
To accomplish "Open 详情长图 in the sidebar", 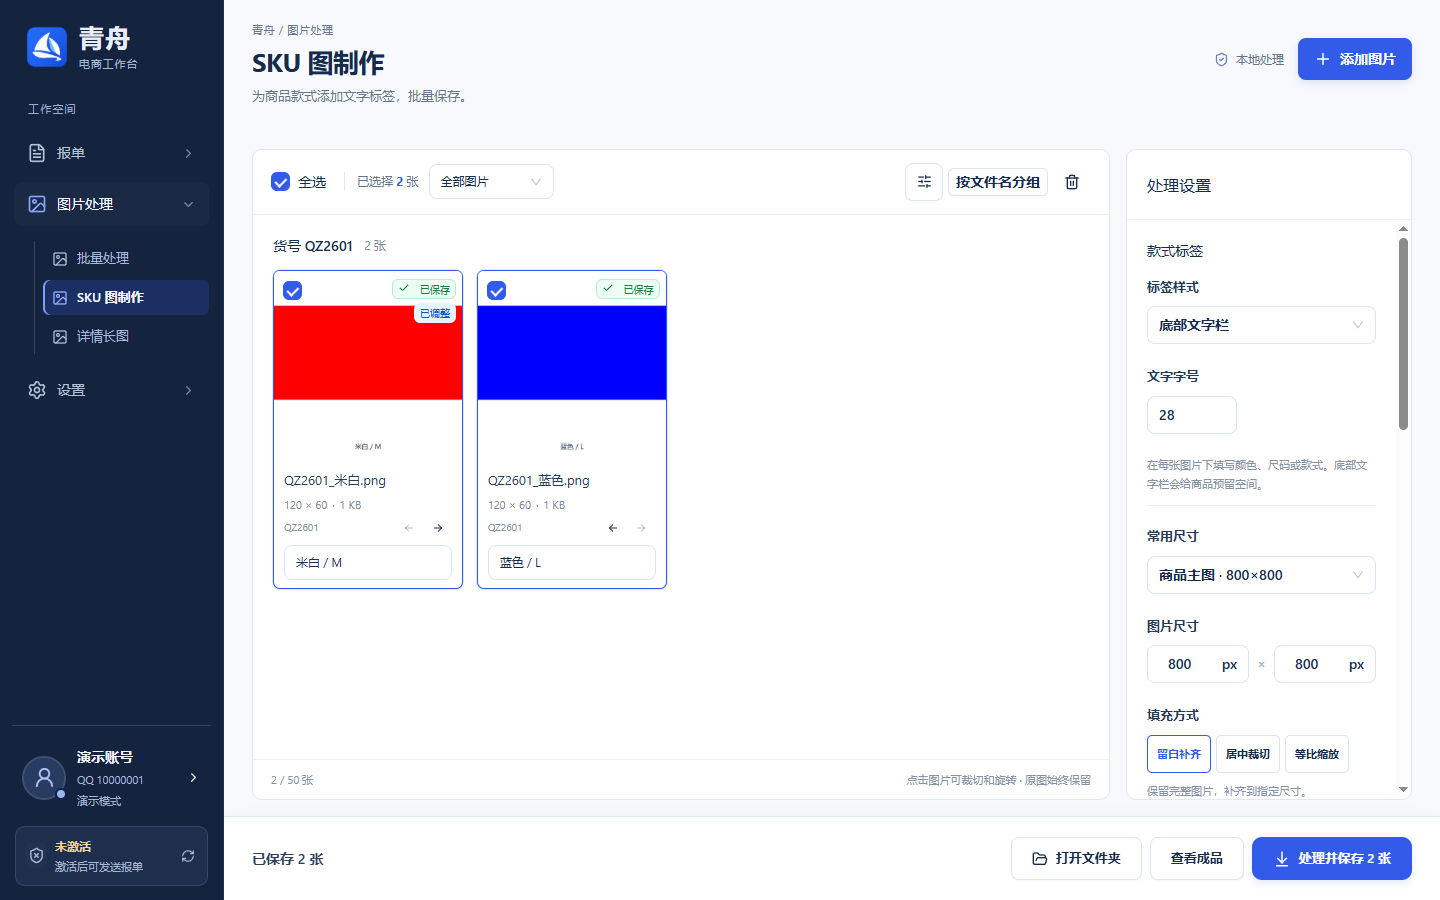I will [126, 336].
